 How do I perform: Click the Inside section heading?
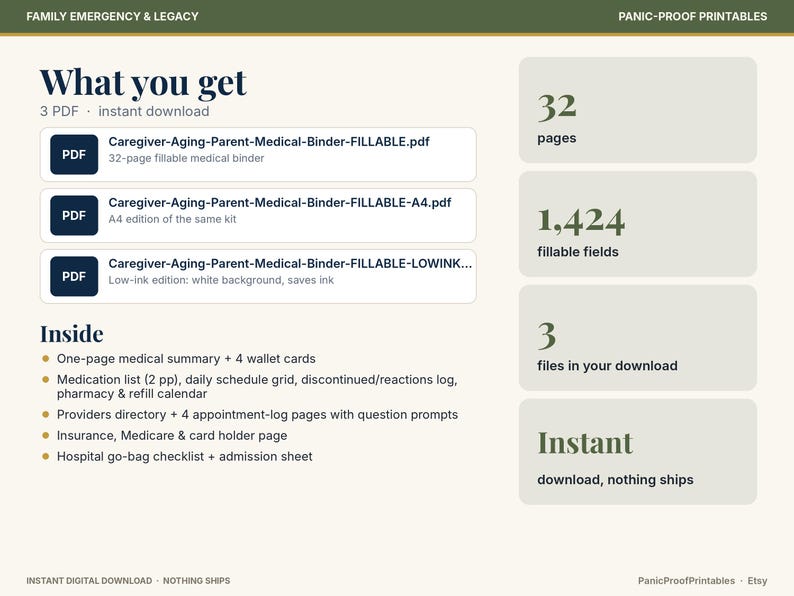click(72, 334)
